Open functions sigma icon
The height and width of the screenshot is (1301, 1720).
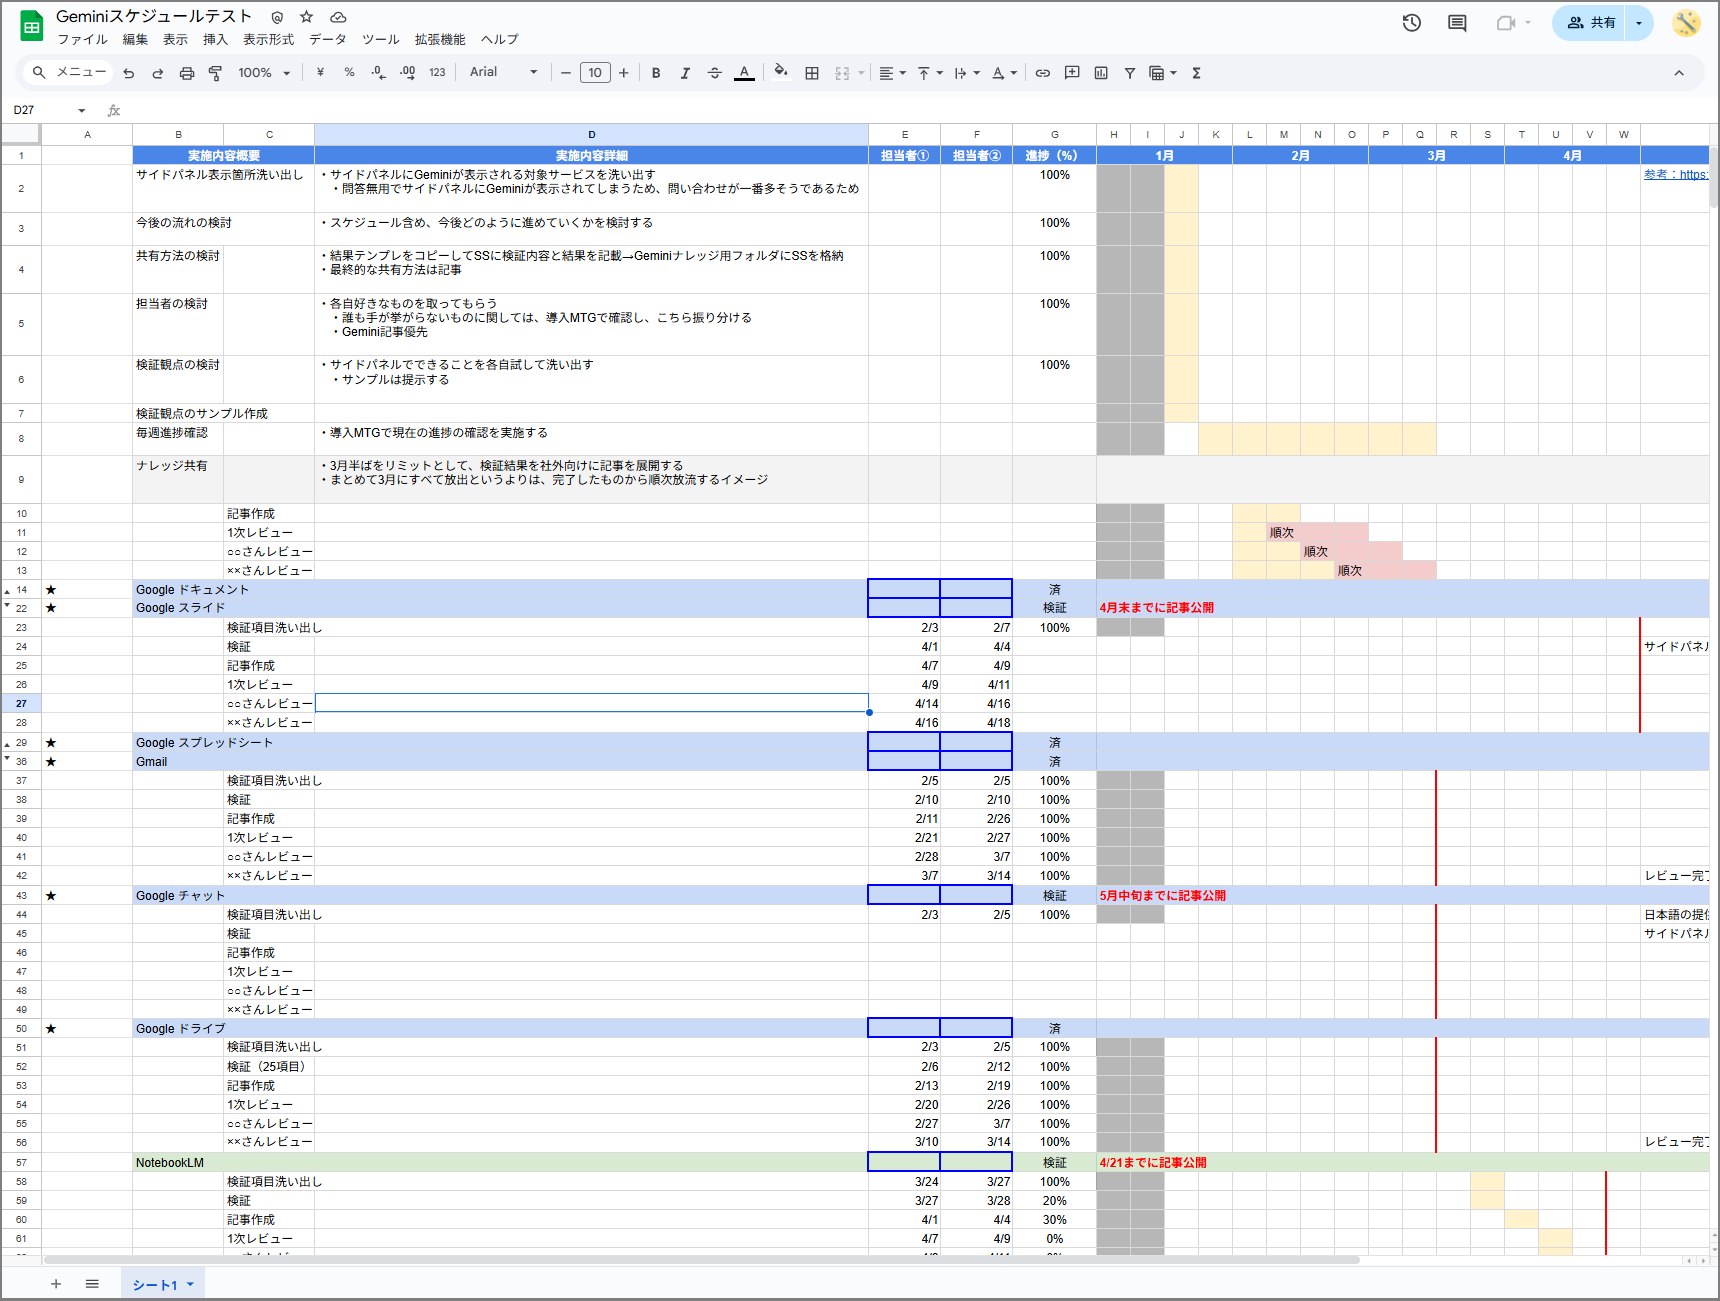point(1196,73)
